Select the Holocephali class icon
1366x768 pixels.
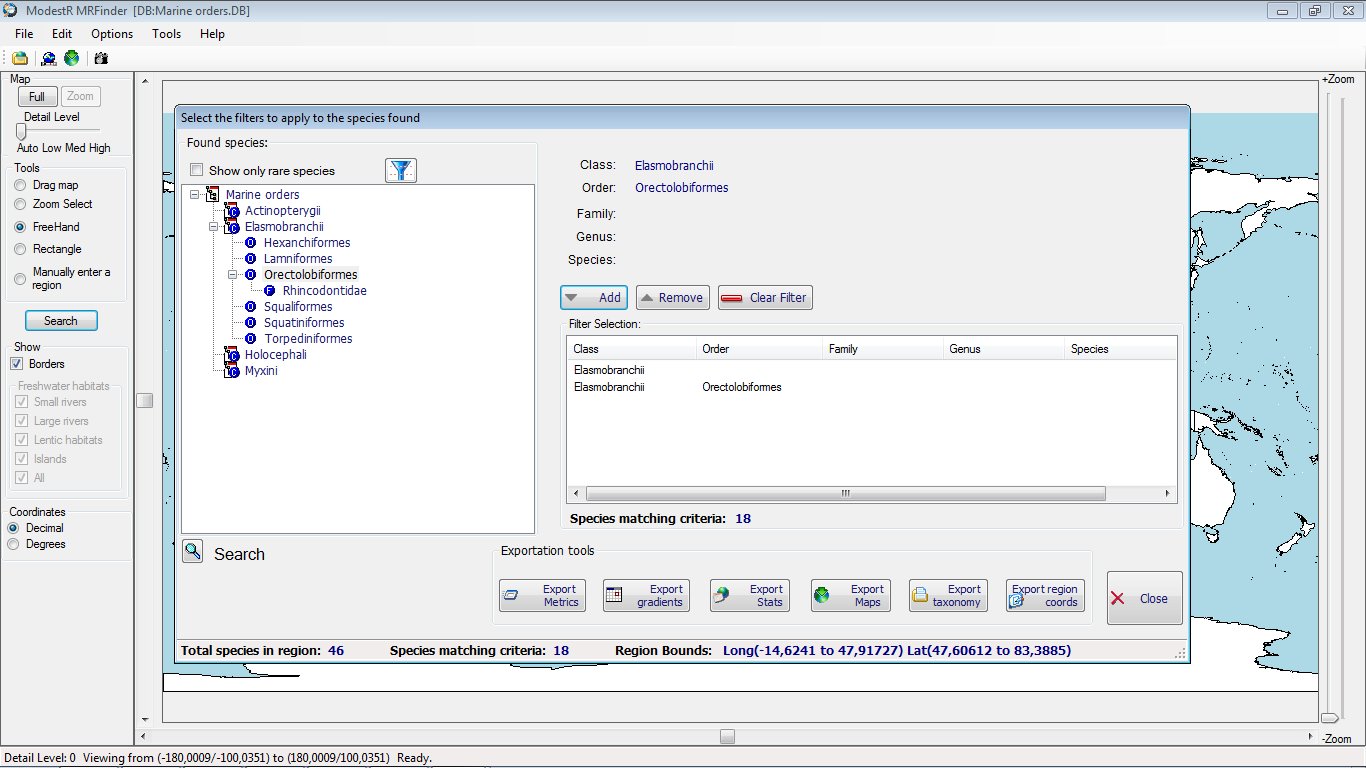click(x=232, y=354)
